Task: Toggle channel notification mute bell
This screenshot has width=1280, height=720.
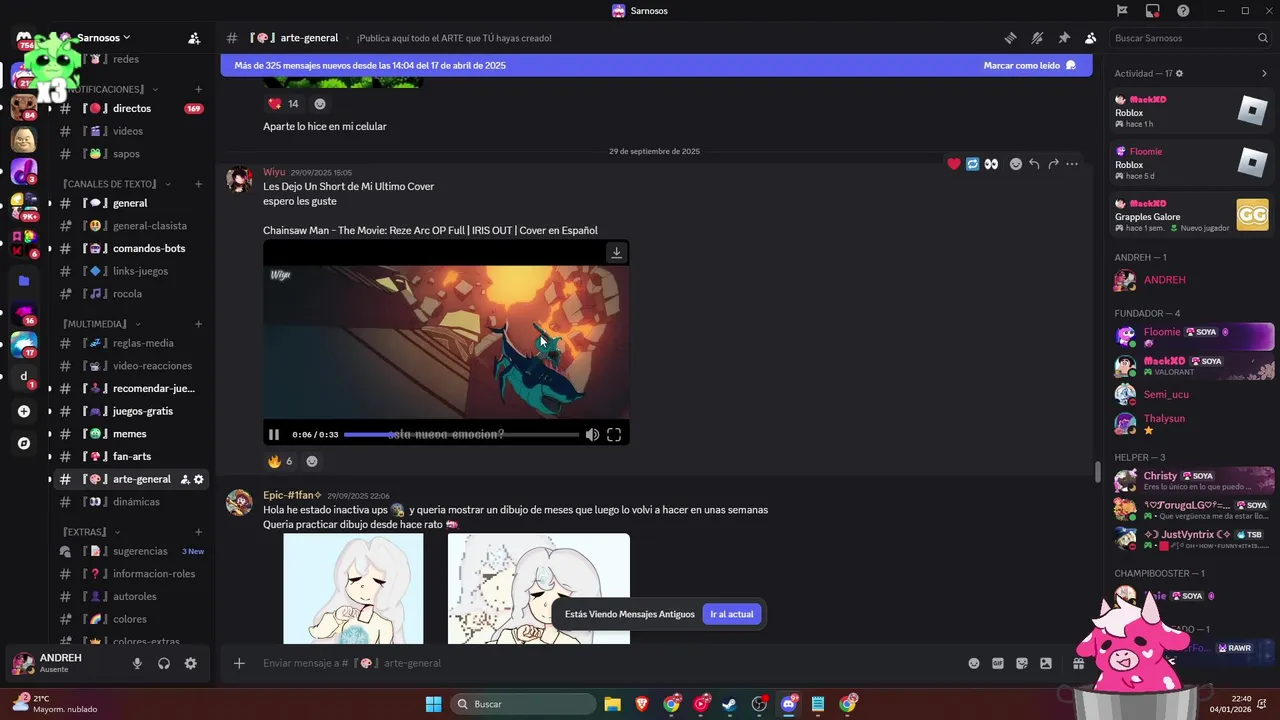Action: tap(1037, 38)
